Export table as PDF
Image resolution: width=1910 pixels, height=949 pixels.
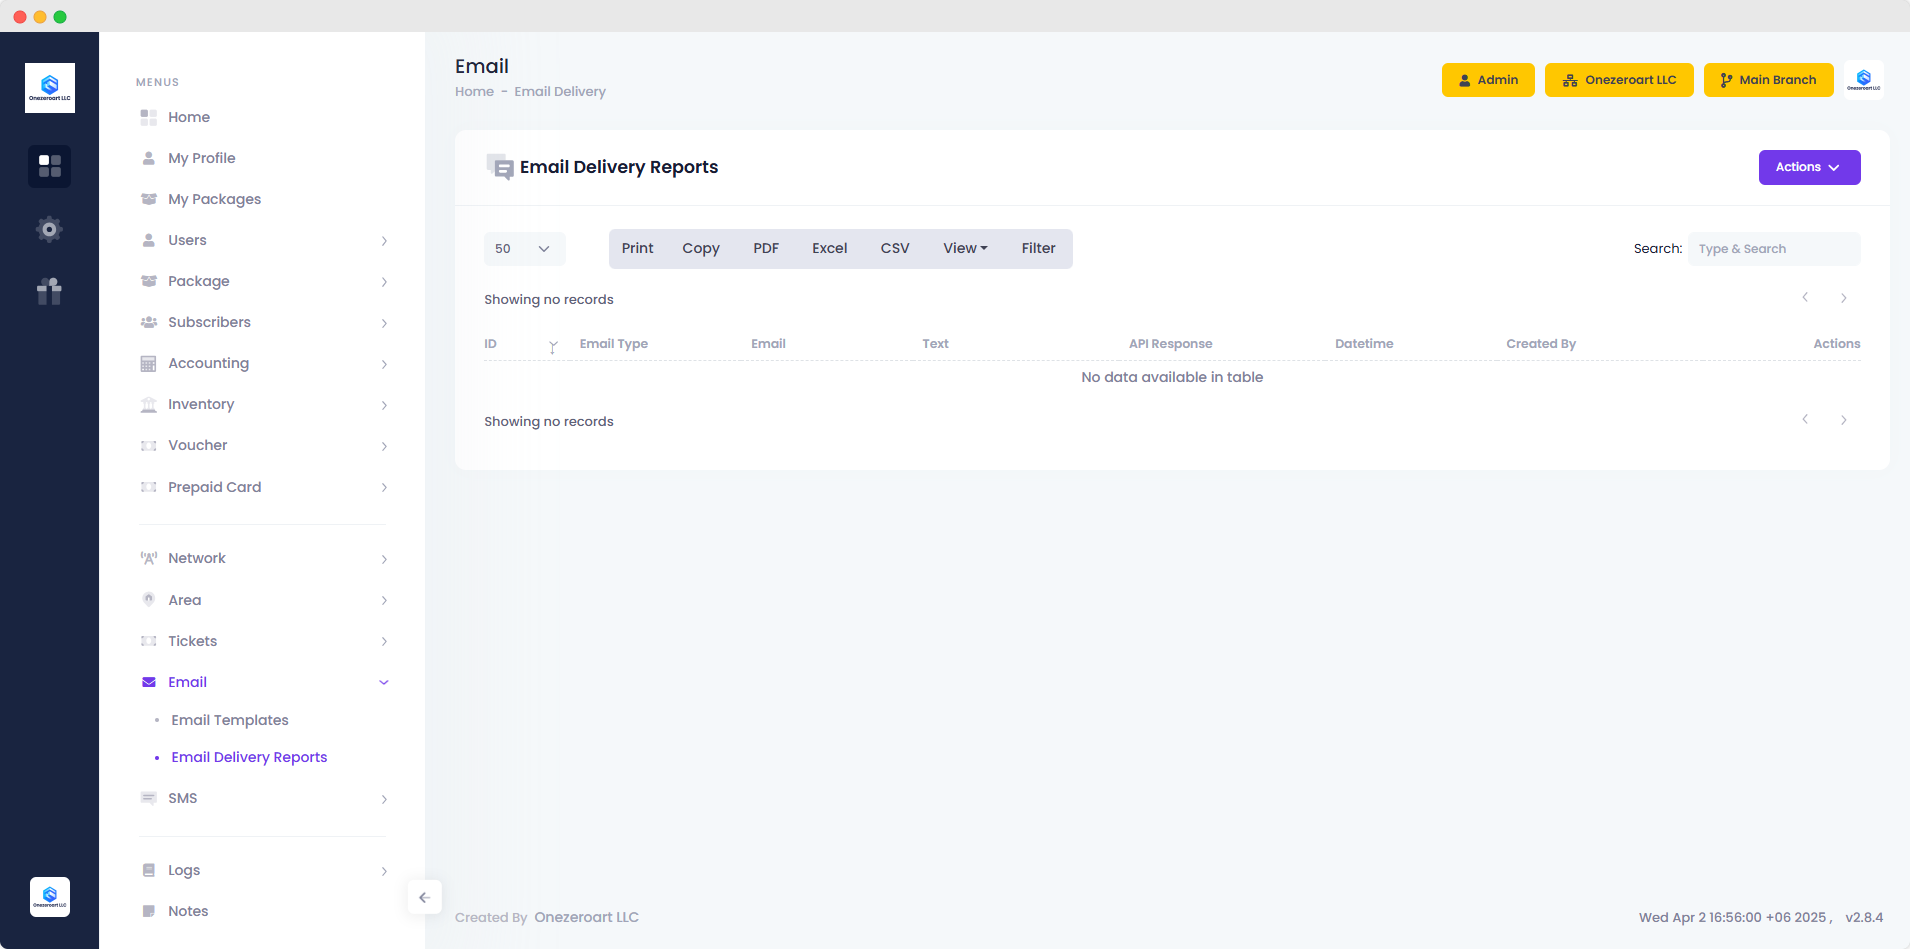(x=766, y=248)
